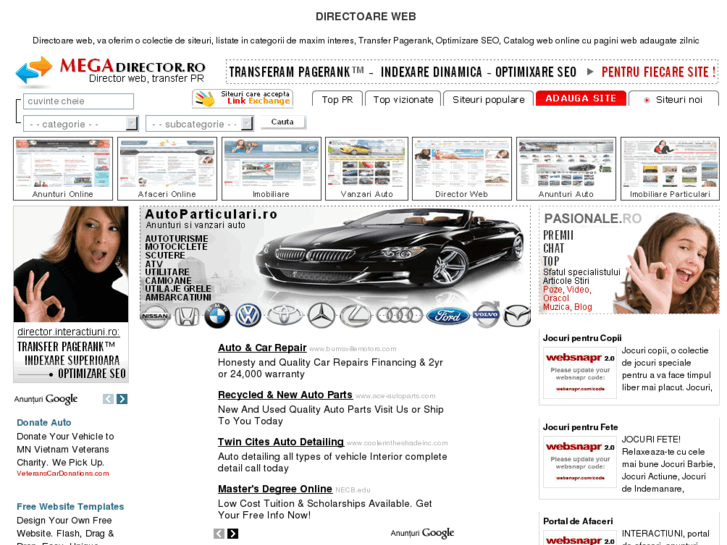Click Muzica, Blog in Pasionale banner
The height and width of the screenshot is (545, 727).
(x=568, y=307)
